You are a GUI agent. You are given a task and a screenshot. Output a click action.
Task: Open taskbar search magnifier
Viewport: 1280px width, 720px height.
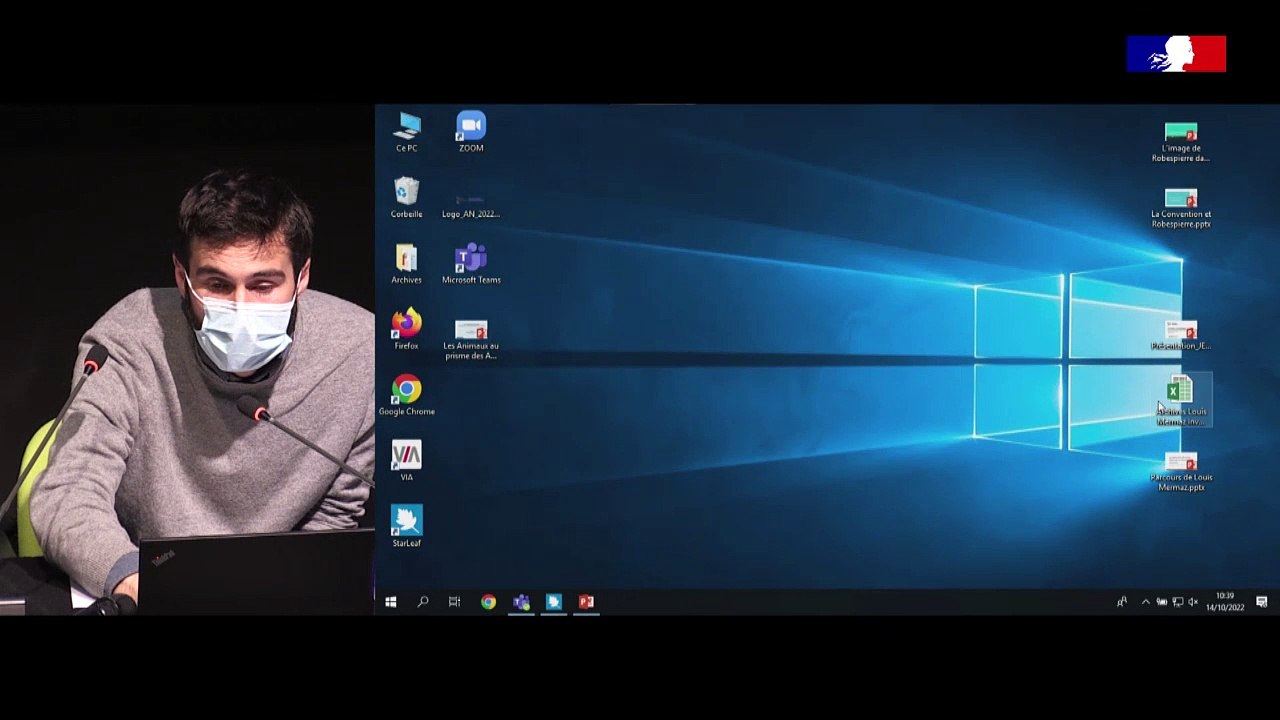[x=423, y=602]
